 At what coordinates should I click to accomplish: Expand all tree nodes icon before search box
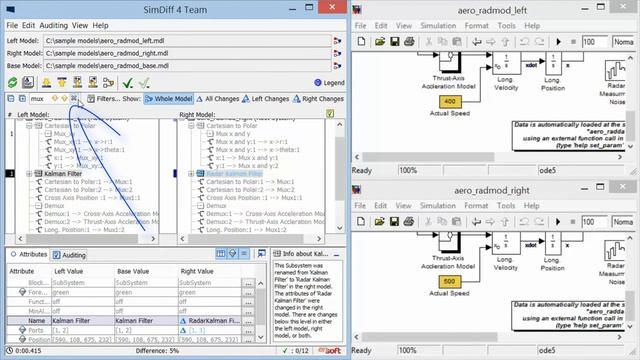tap(22, 98)
